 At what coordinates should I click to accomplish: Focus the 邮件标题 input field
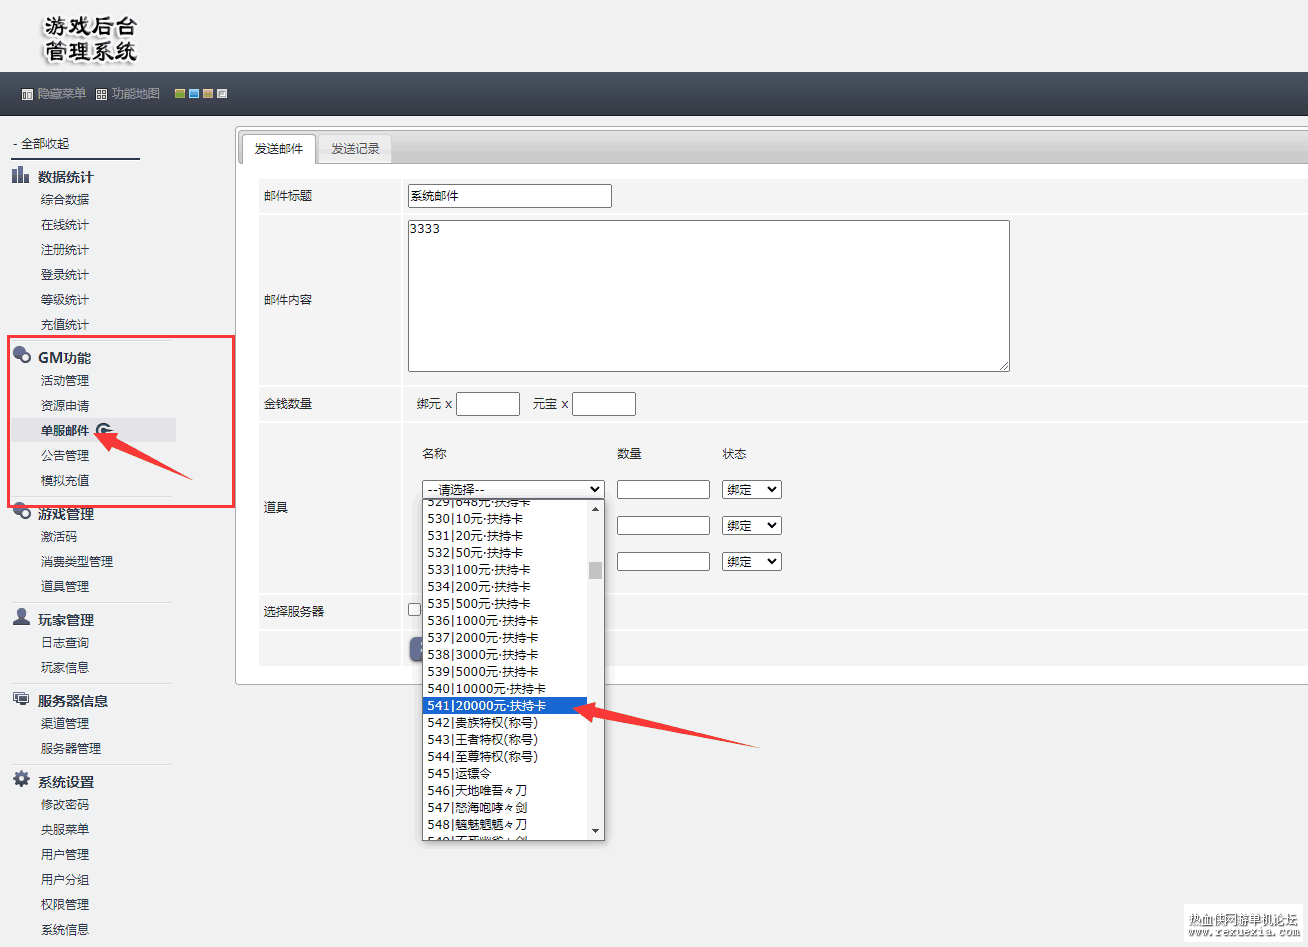(510, 196)
